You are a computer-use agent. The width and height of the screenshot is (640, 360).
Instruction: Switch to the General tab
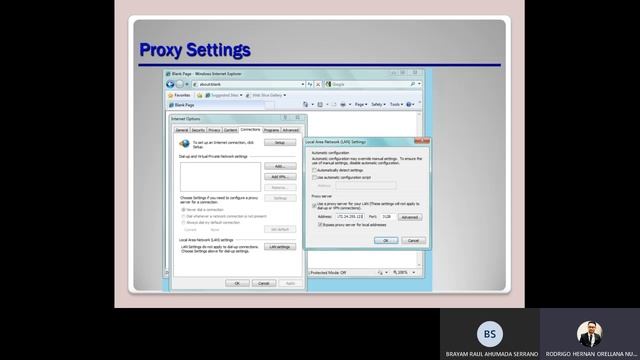pos(182,130)
